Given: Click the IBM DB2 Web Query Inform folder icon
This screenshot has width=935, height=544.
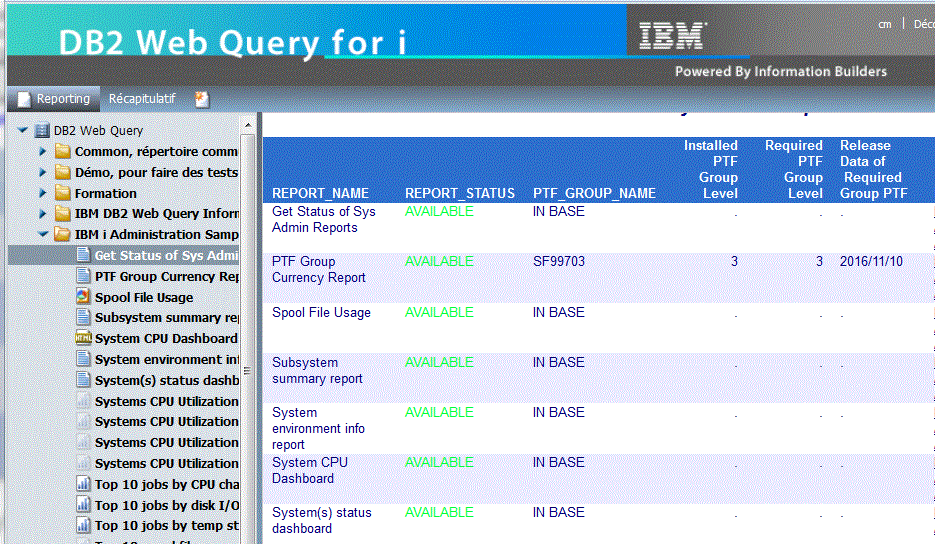Looking at the screenshot, I should click(63, 214).
